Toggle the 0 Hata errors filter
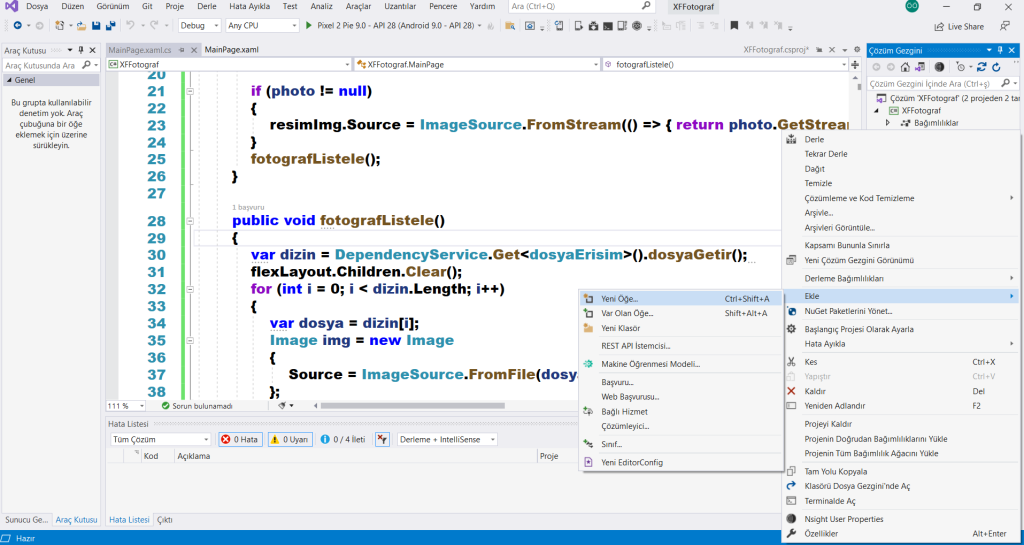The height and width of the screenshot is (545, 1024). (240, 439)
